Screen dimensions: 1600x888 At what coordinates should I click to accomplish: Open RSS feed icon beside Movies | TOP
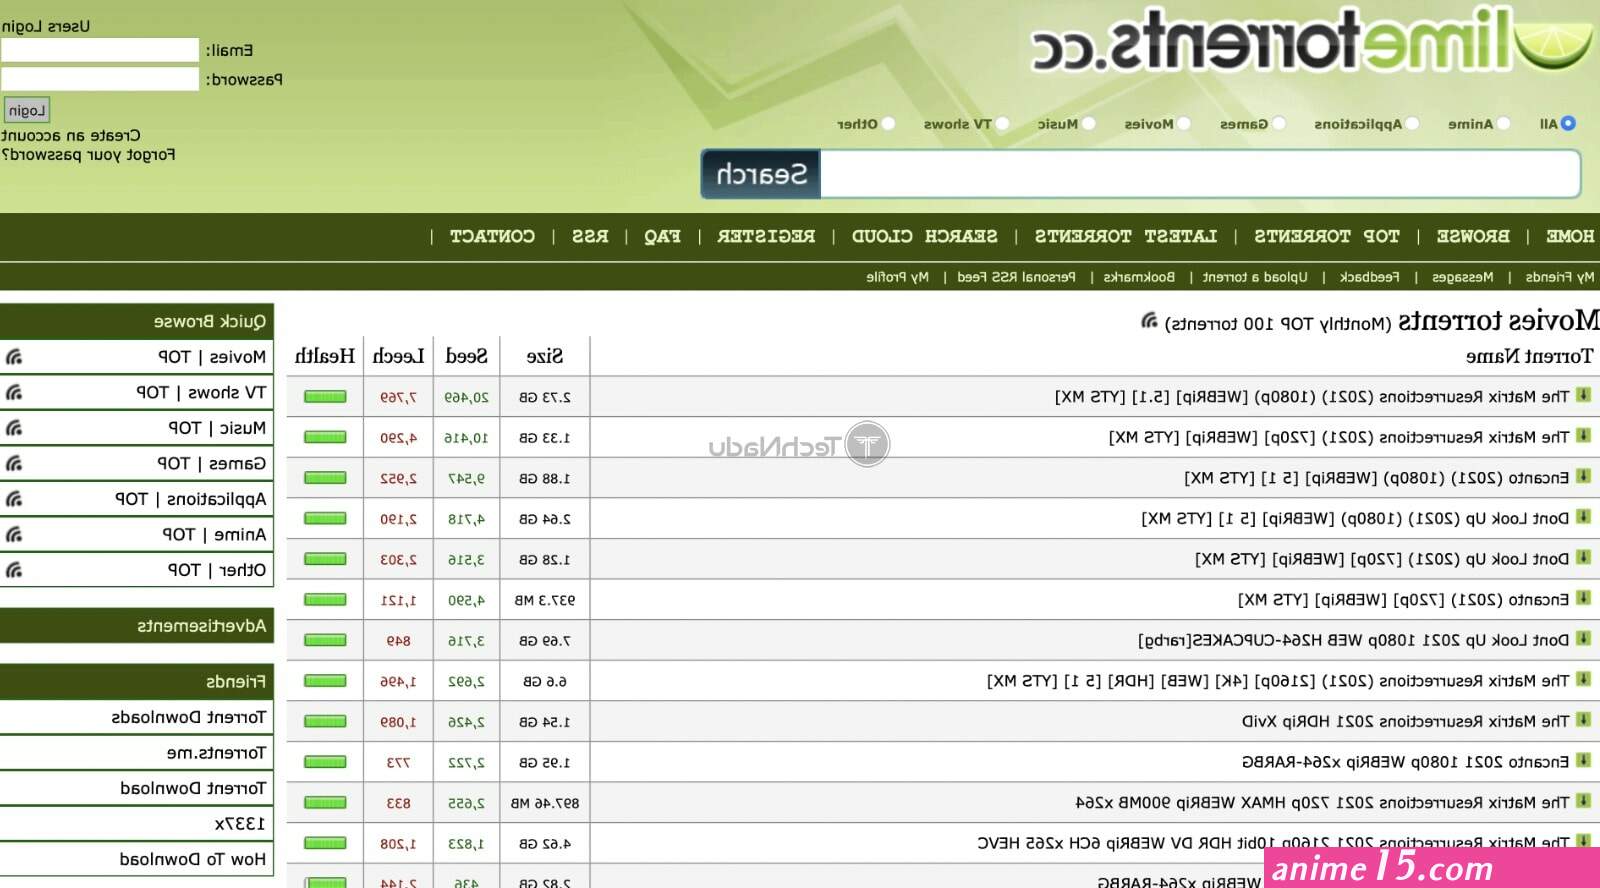coord(14,357)
